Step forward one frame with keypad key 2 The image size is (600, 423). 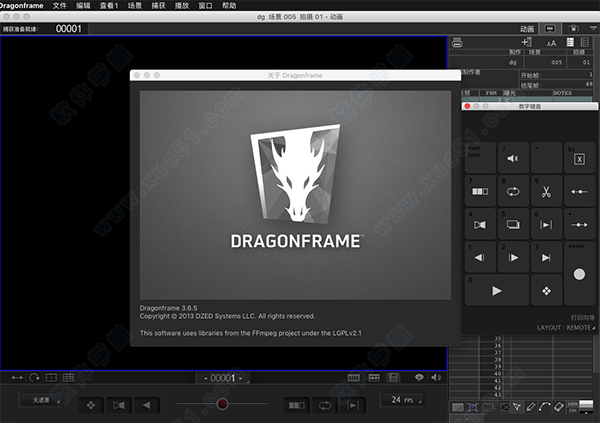coord(513,257)
